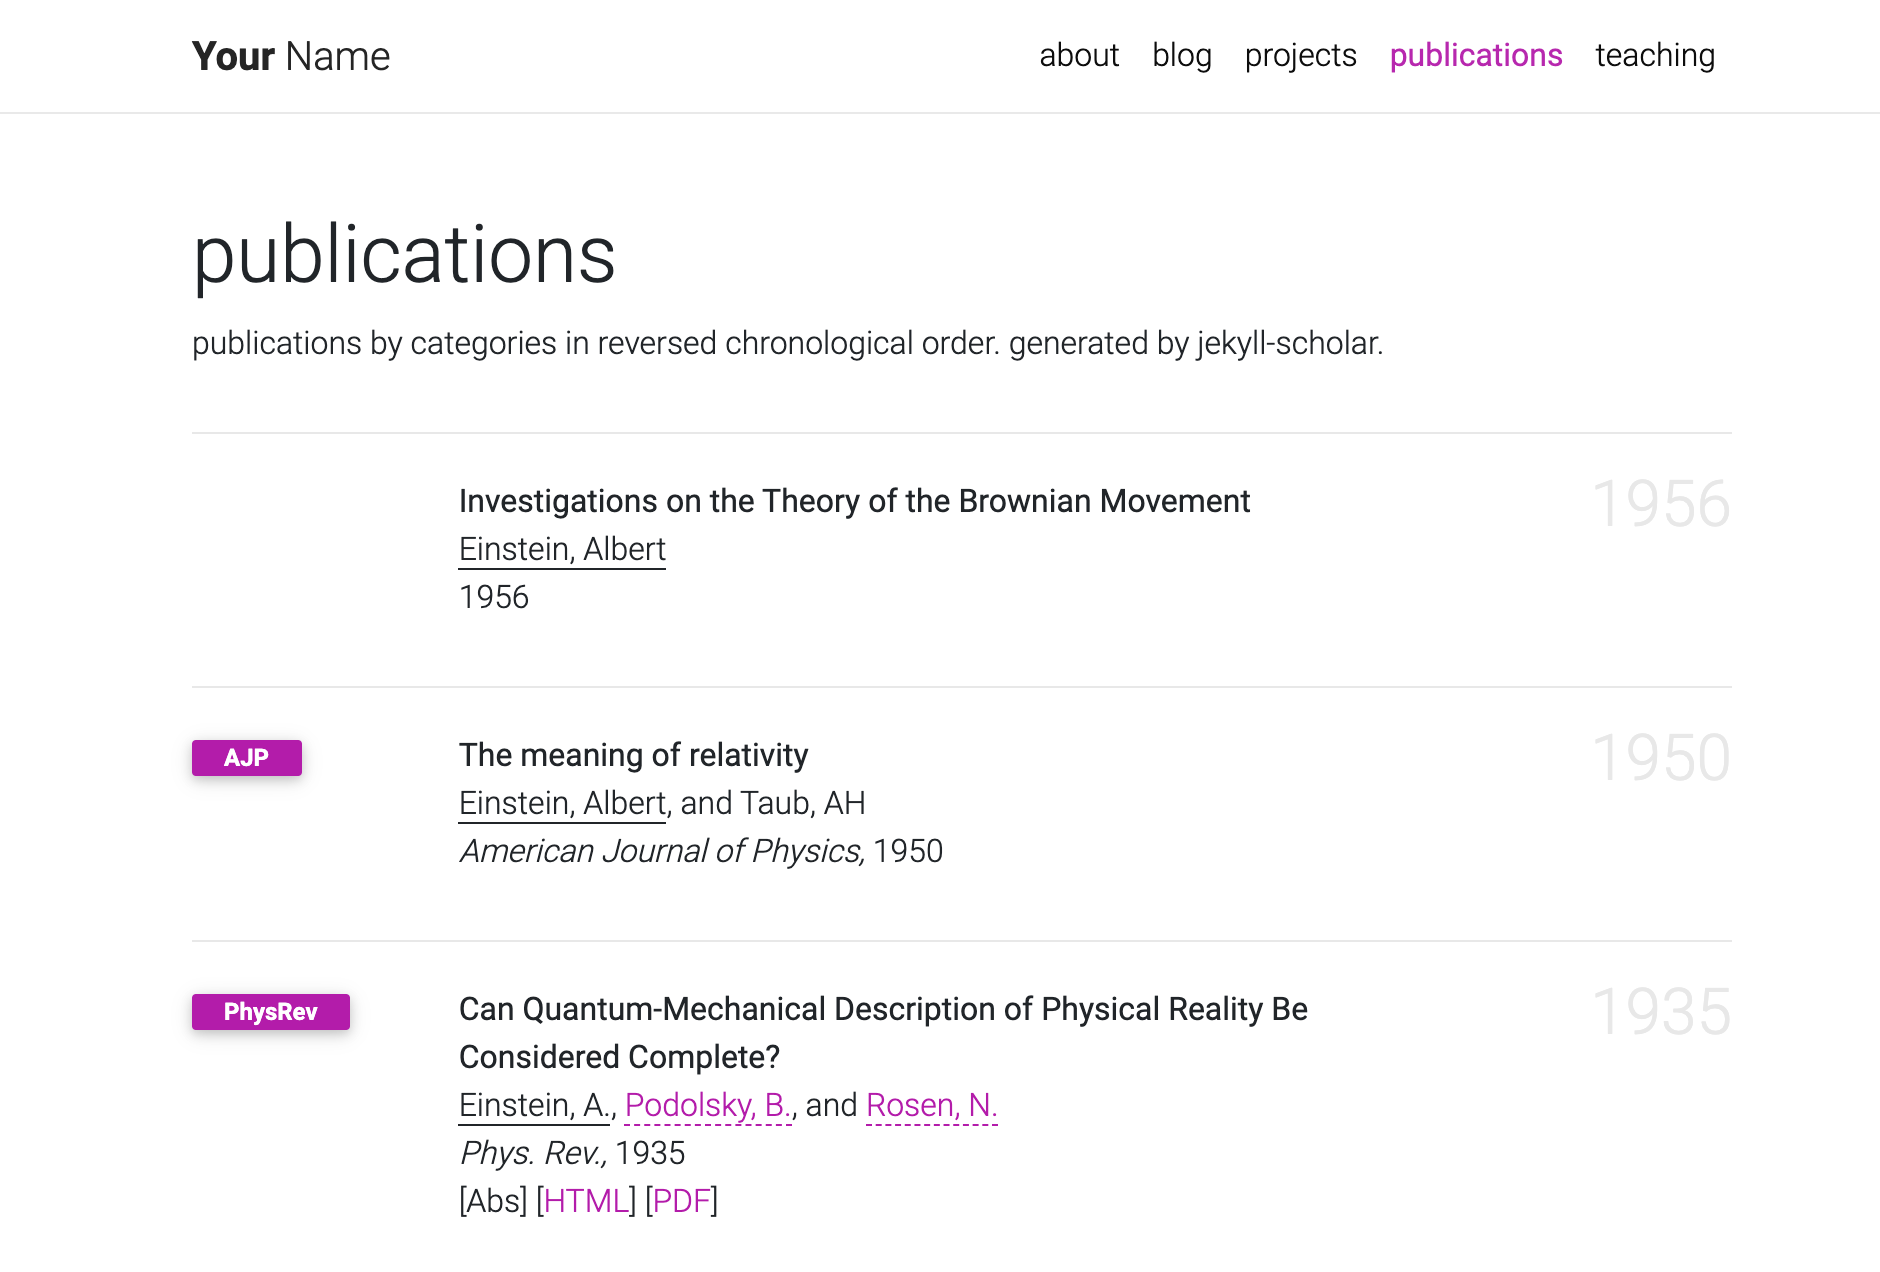This screenshot has height=1272, width=1880.
Task: Open the HTML link for EPR paper
Action: [x=586, y=1201]
